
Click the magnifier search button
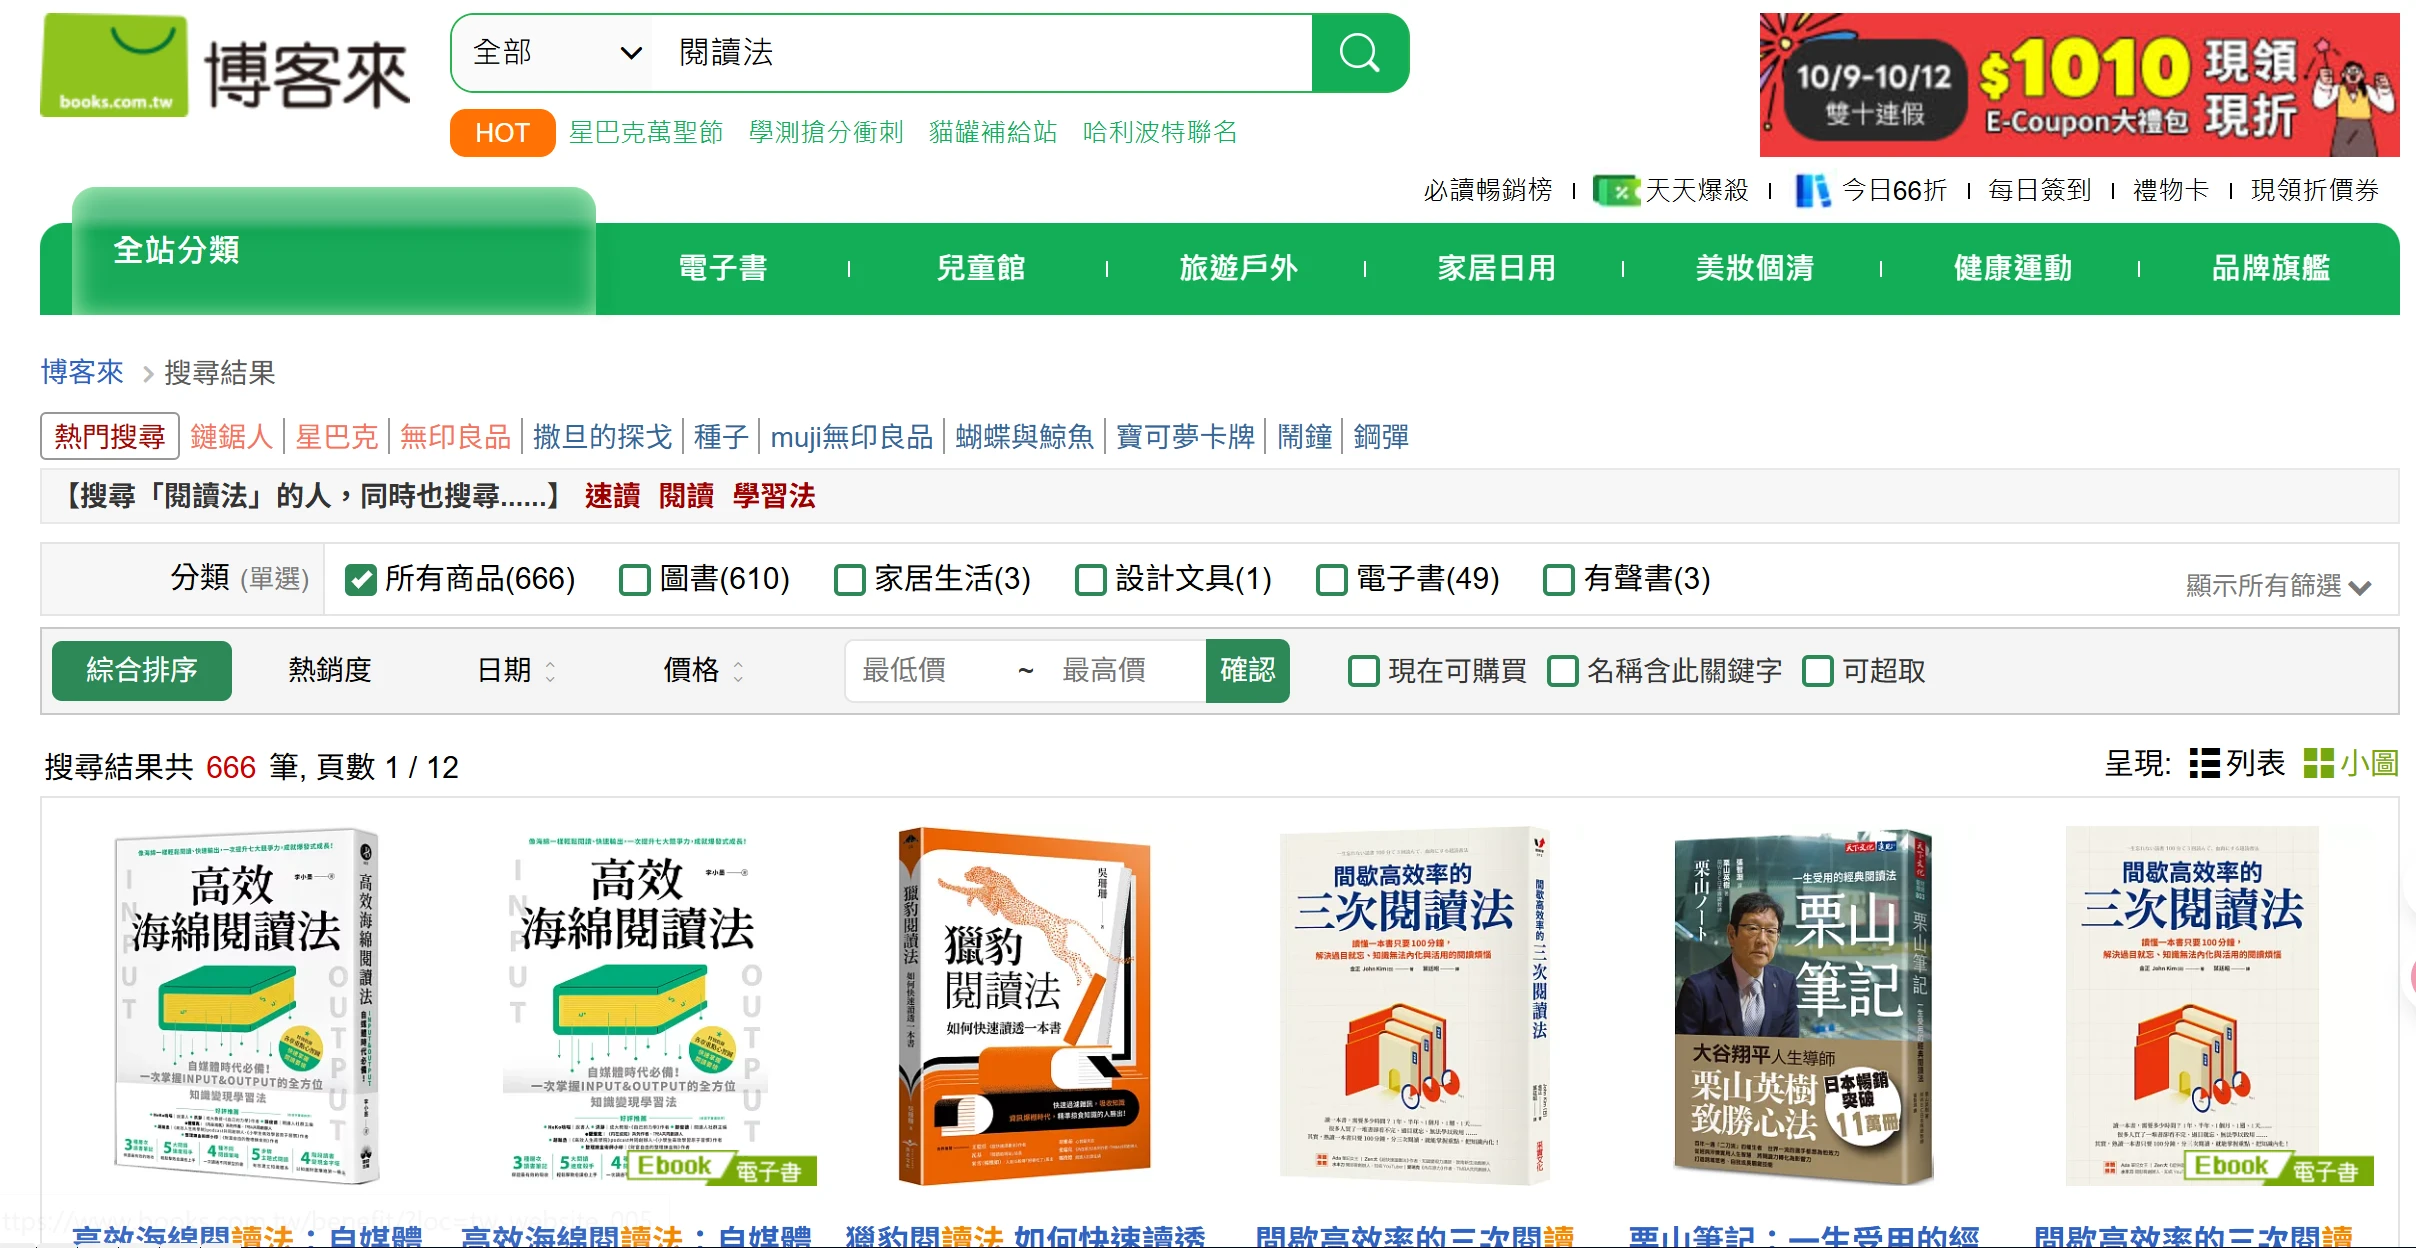1359,53
